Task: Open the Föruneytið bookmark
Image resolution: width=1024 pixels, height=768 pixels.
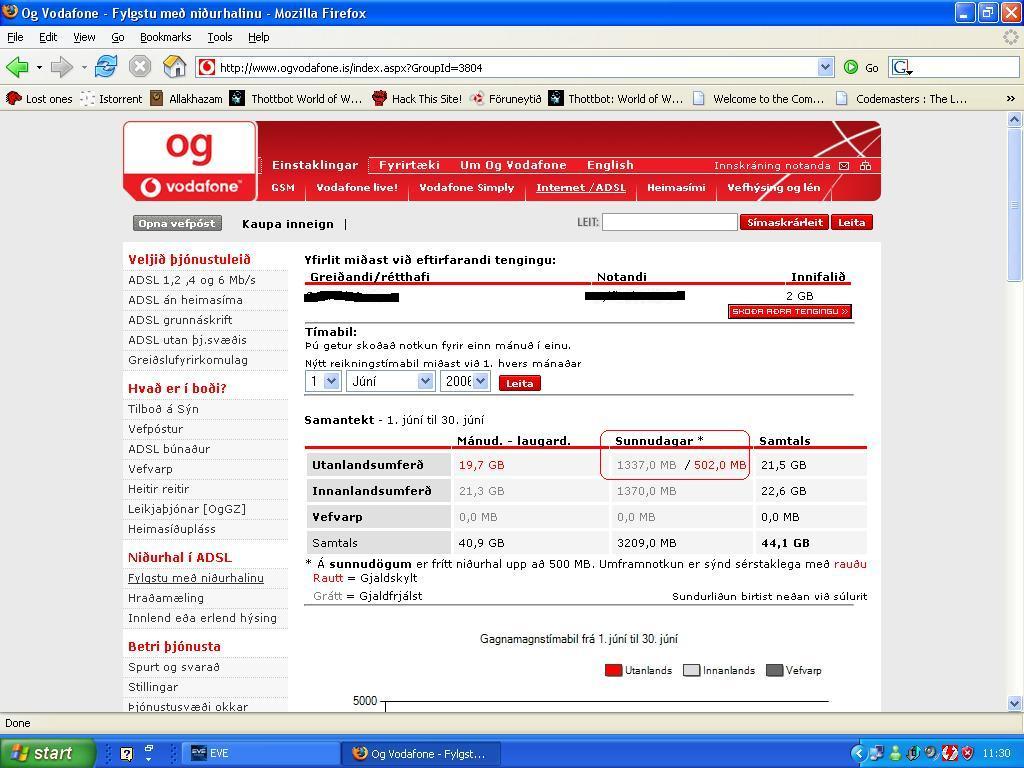Action: pos(506,99)
